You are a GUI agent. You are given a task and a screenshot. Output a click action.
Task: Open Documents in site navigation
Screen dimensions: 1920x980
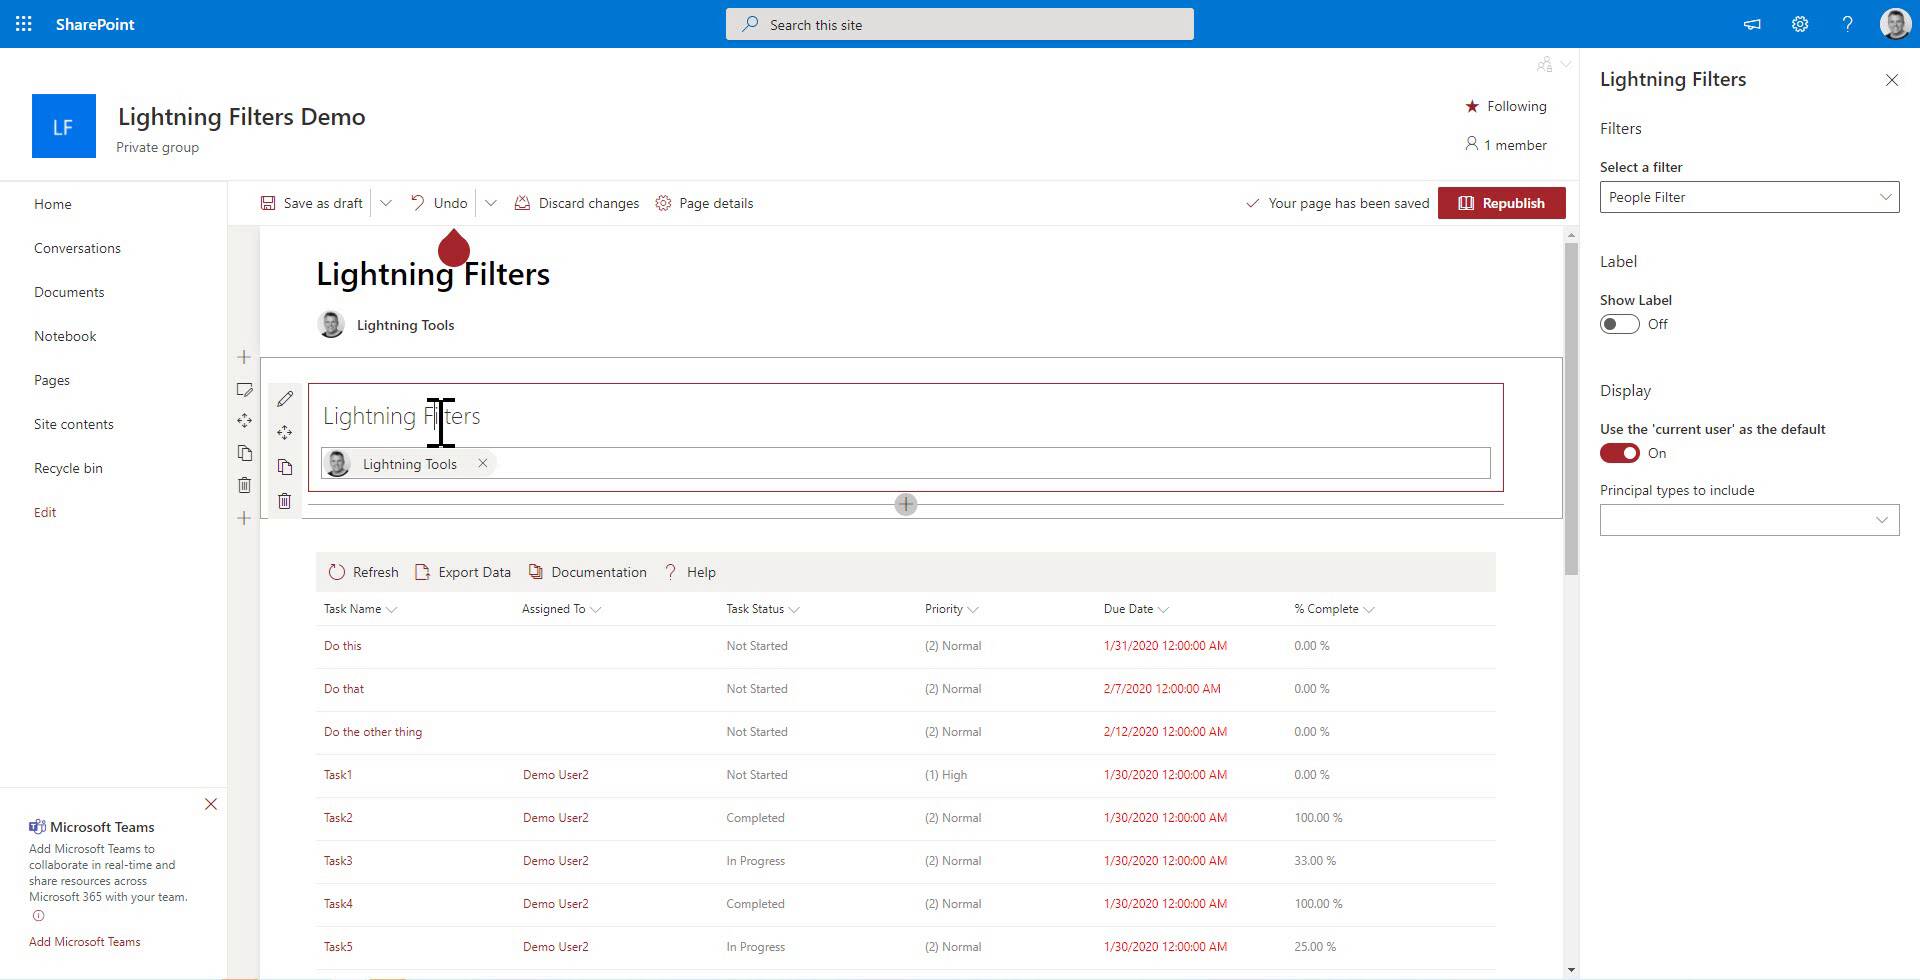pyautogui.click(x=69, y=292)
